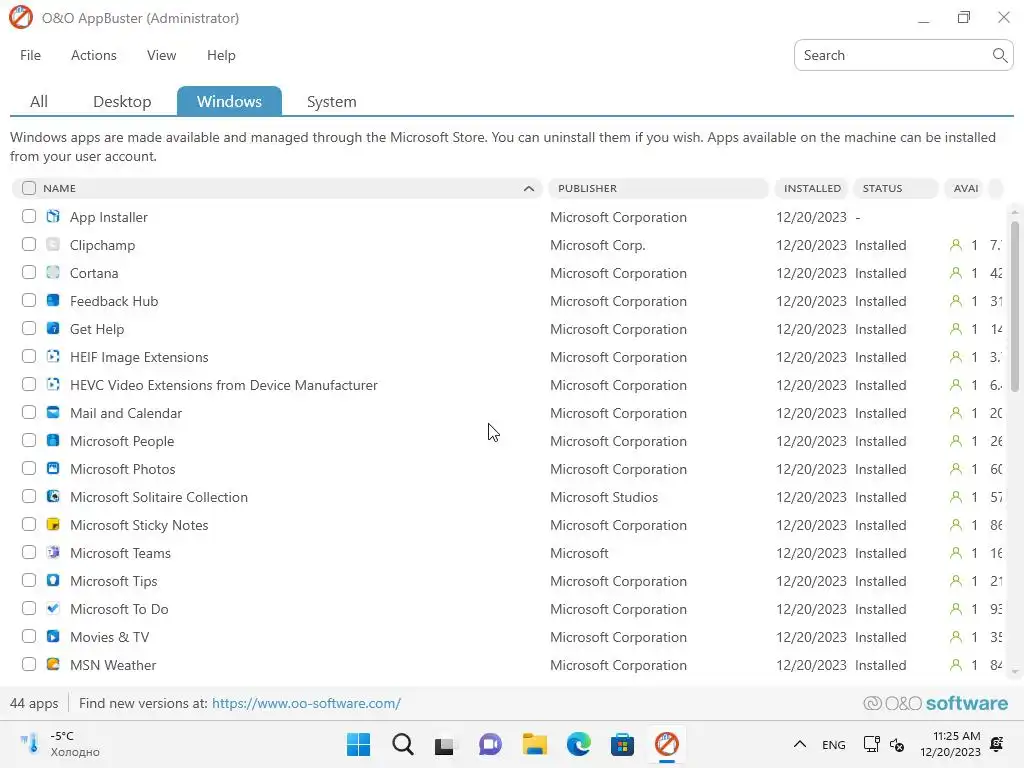Check the Feedback Hub checkbox

tap(29, 300)
